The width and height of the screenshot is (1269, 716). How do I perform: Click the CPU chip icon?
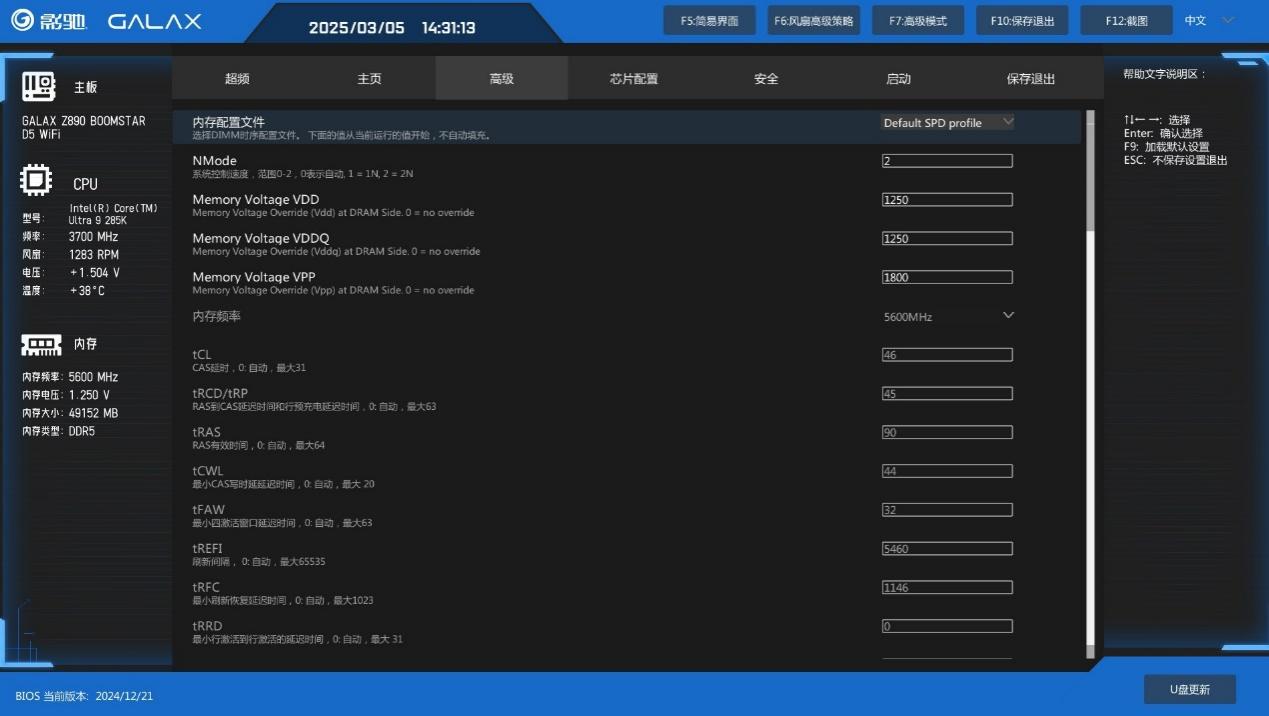click(37, 181)
